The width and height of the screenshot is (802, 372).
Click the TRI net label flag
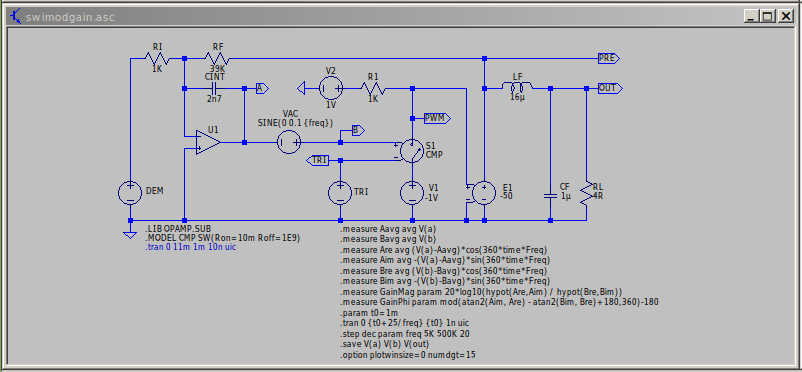pos(318,160)
